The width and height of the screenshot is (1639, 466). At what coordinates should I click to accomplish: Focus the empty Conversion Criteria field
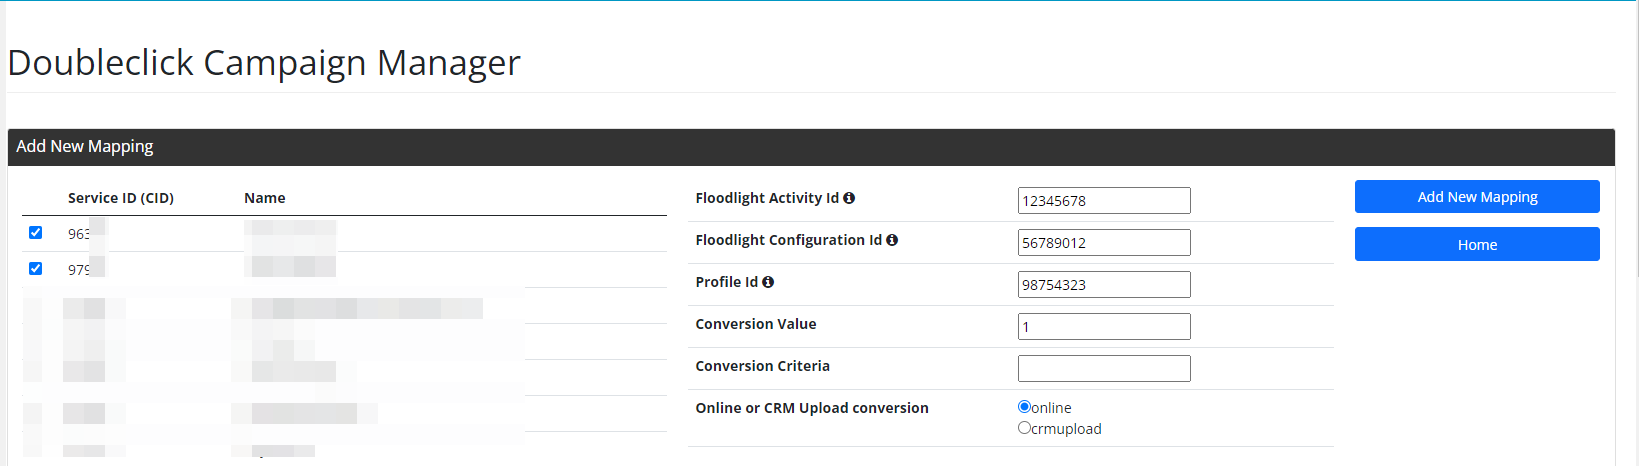click(x=1104, y=368)
